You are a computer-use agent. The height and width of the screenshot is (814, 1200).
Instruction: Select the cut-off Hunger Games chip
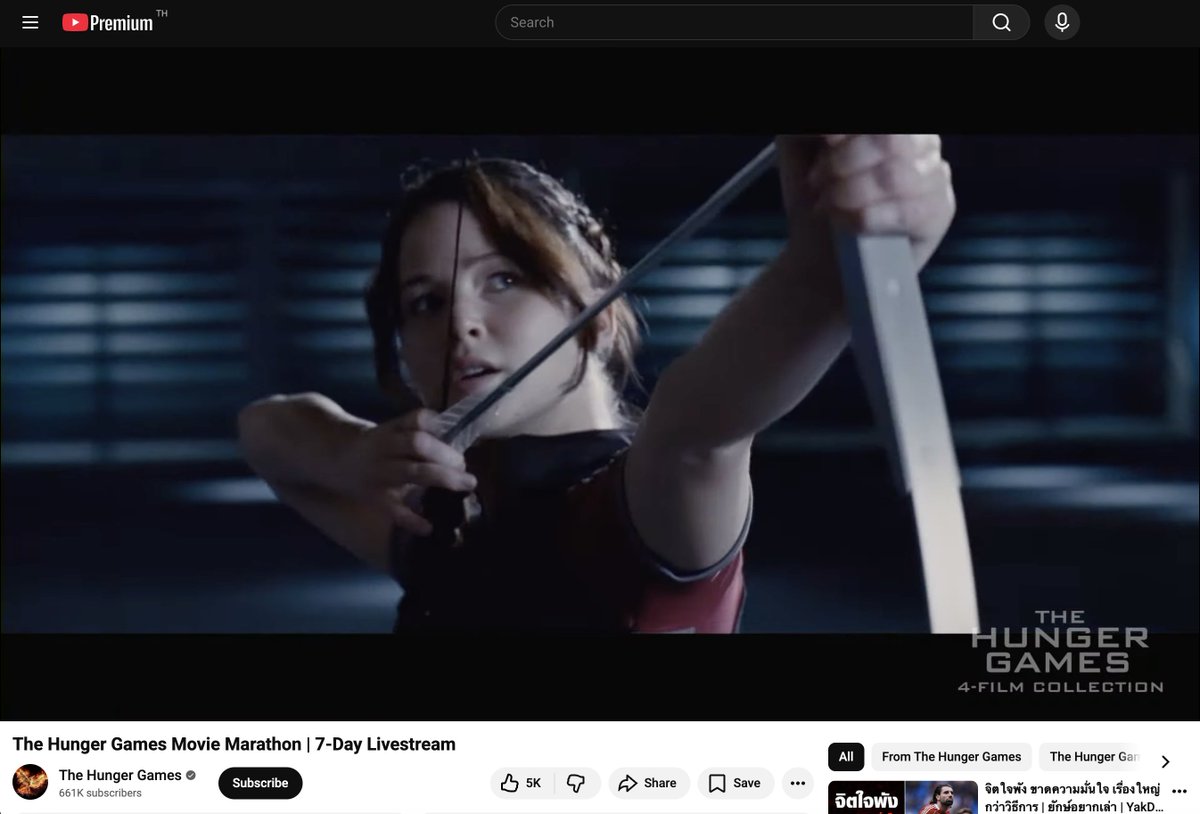(x=1094, y=757)
